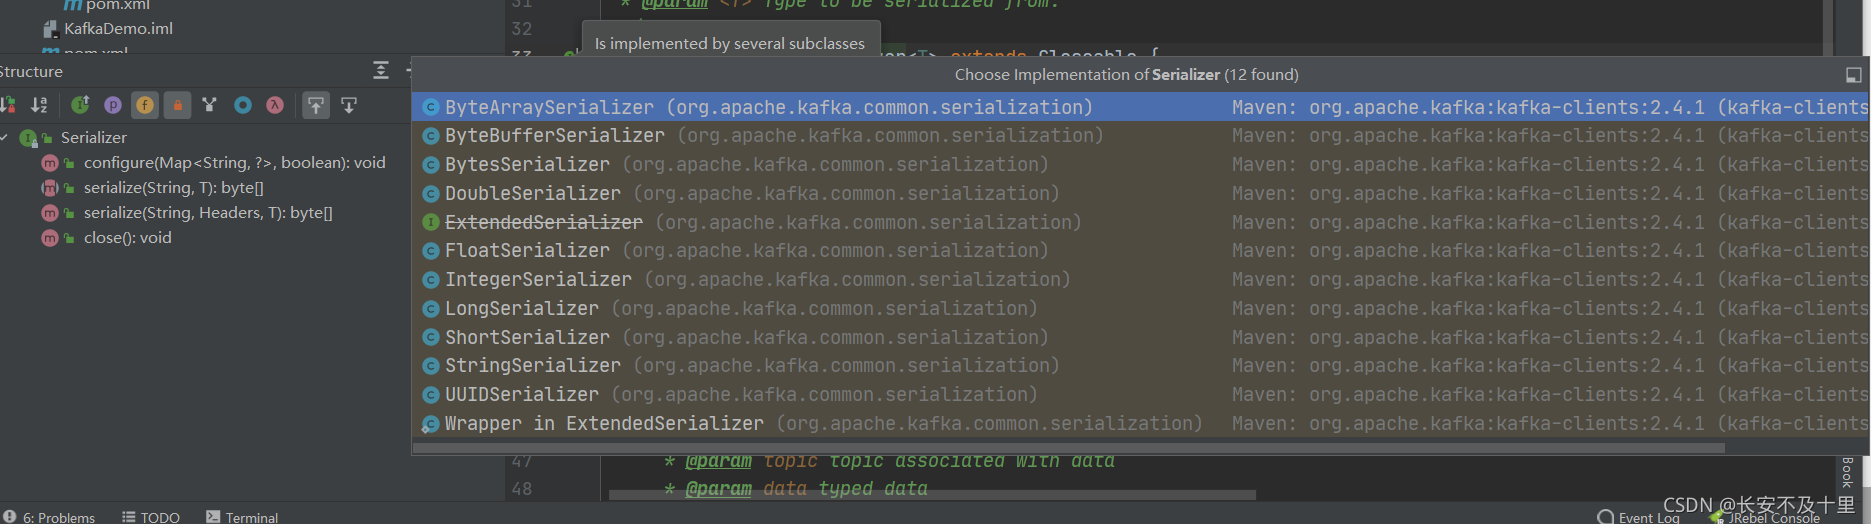
Task: Choose BytesSerializer implementation
Action: [x=1140, y=164]
